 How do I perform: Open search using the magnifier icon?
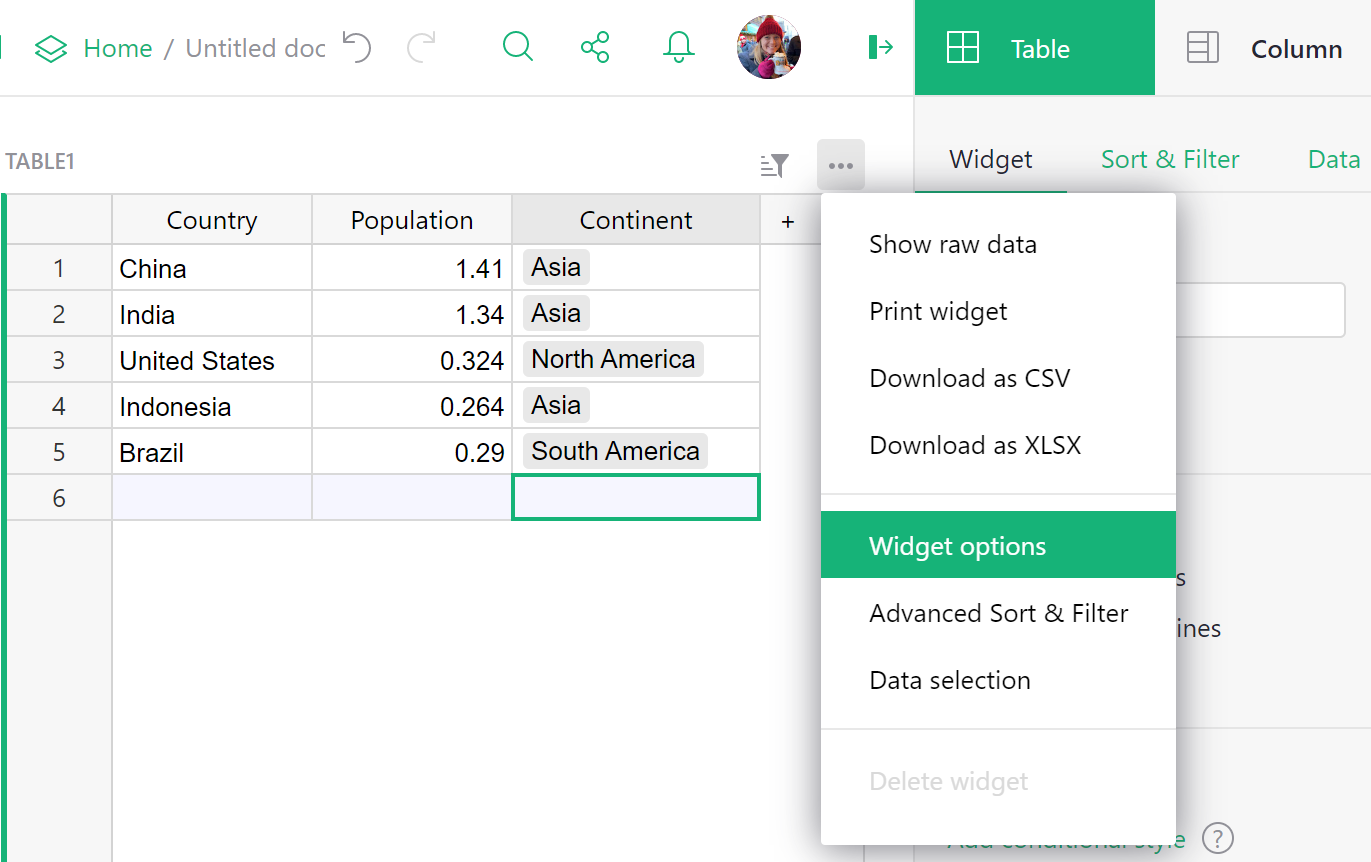(517, 47)
